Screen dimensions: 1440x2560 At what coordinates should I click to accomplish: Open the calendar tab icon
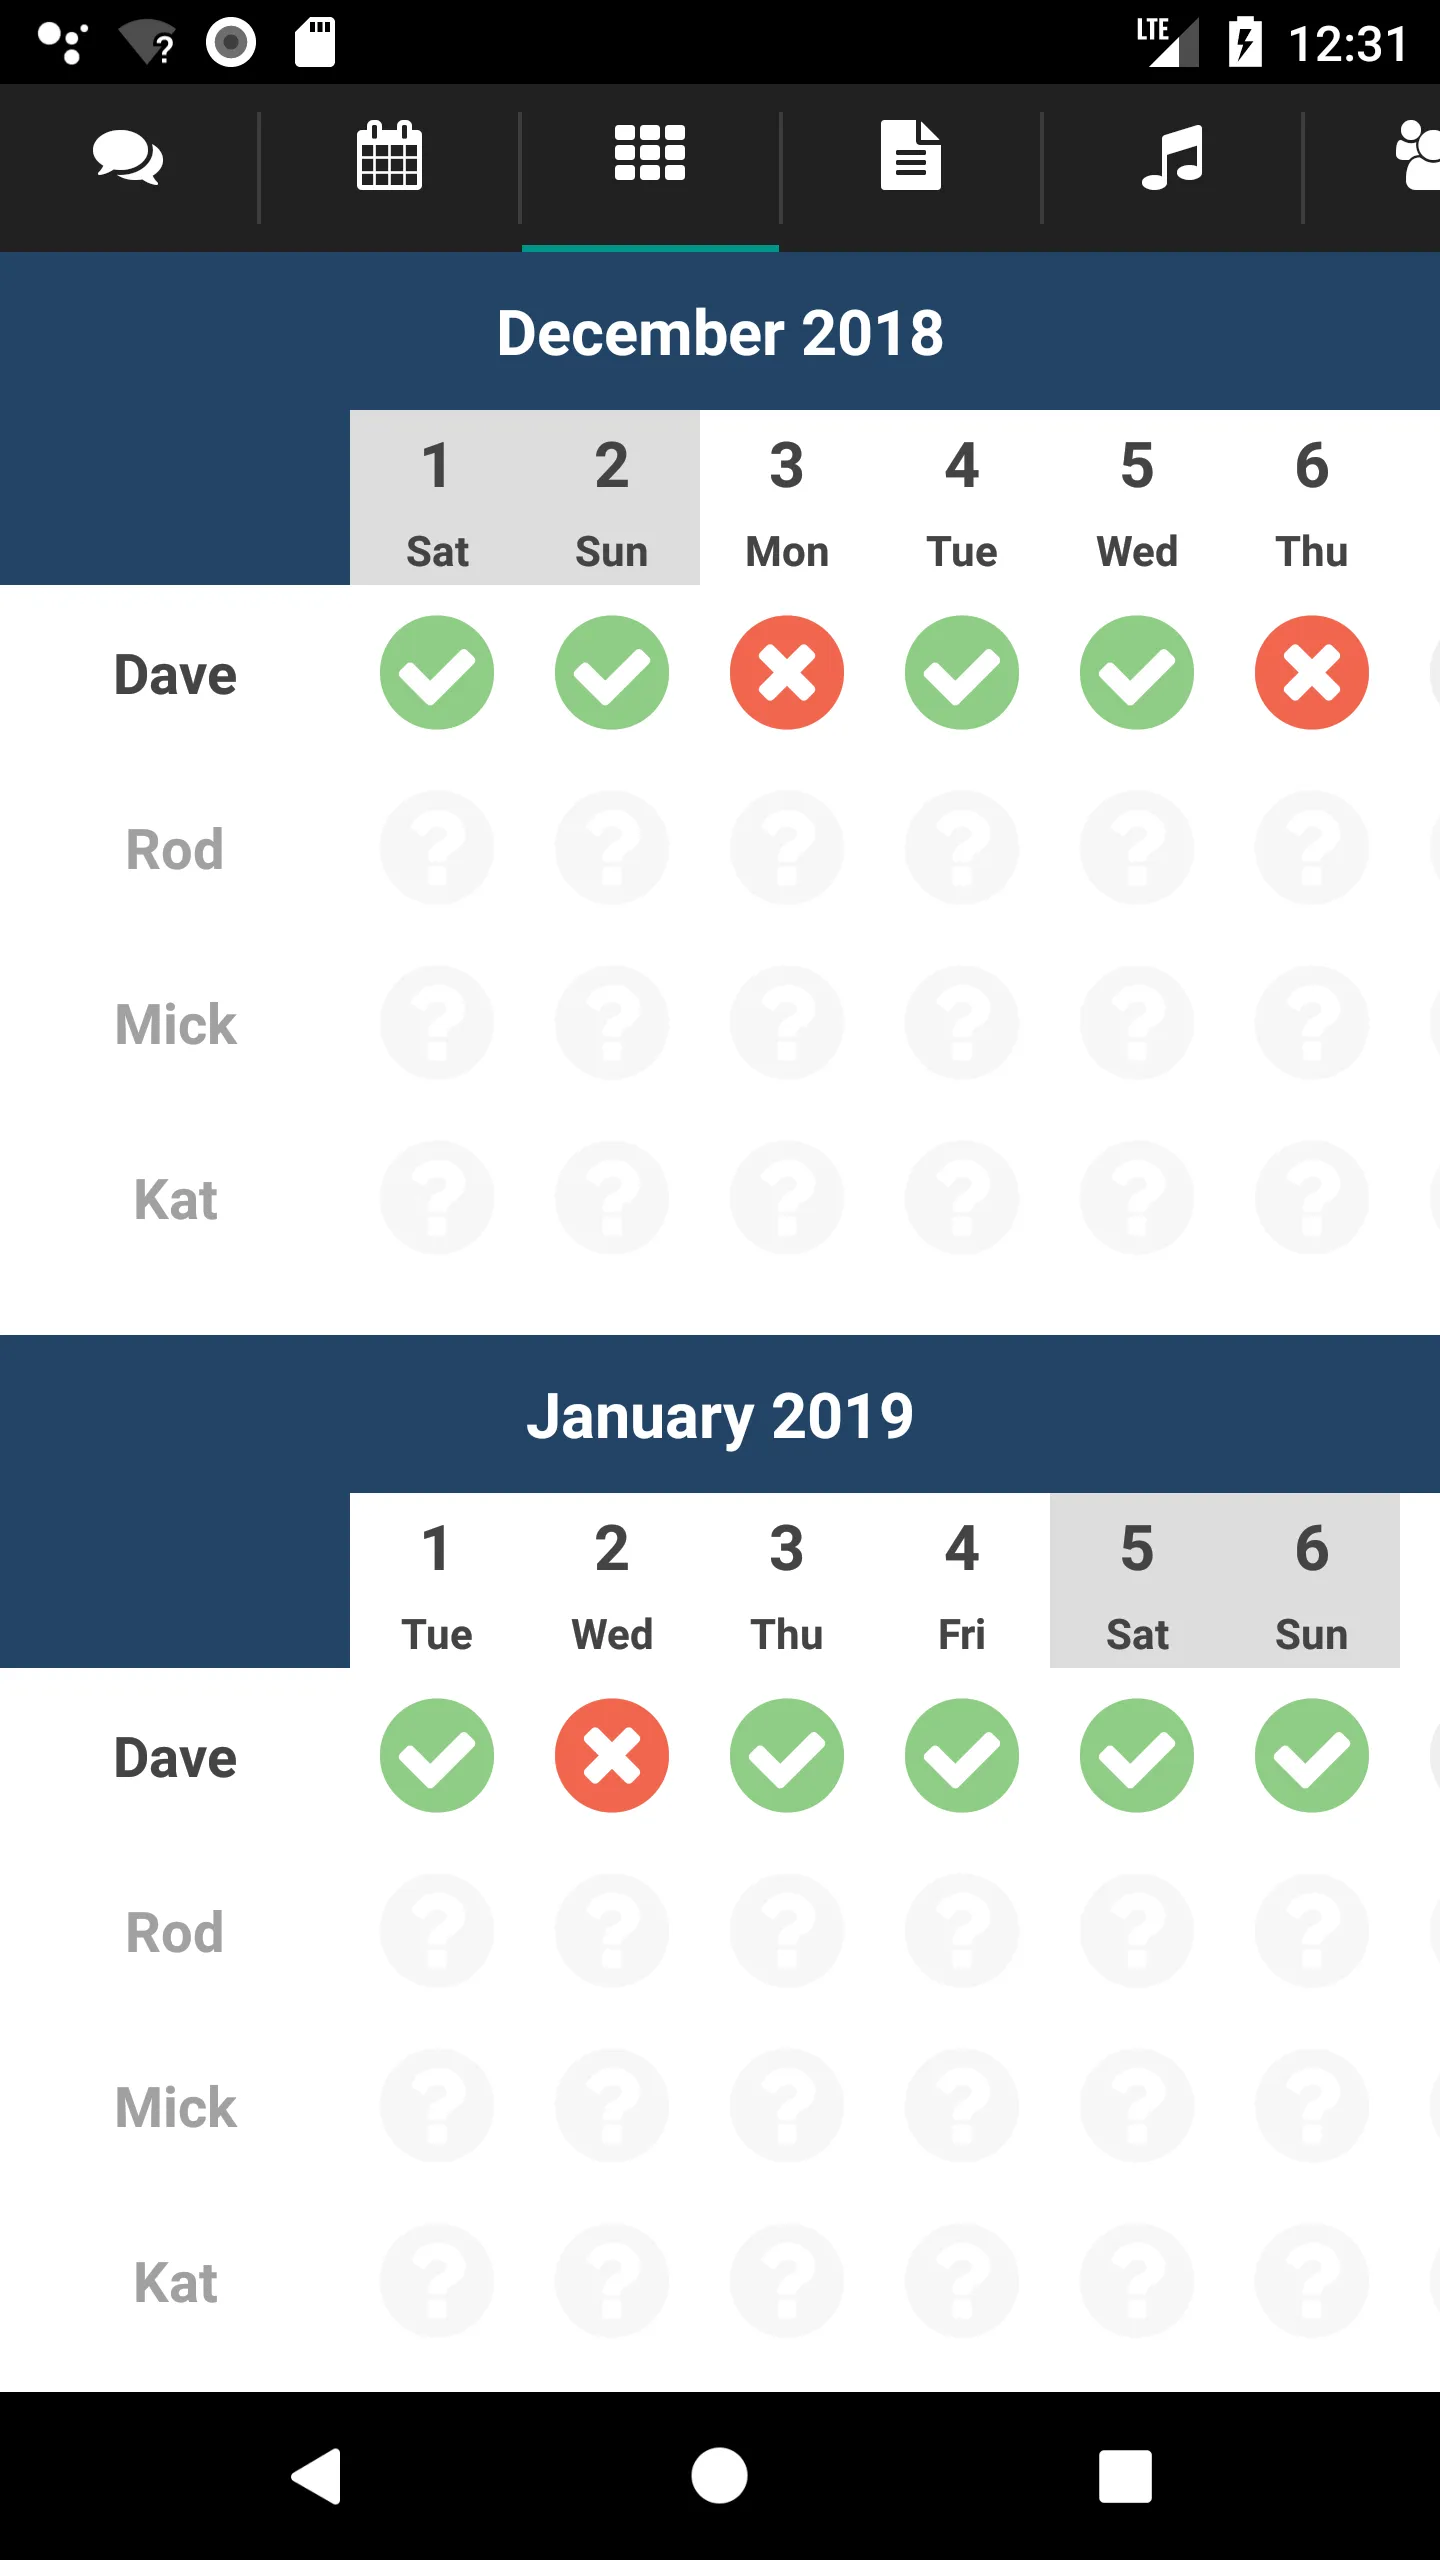point(389,155)
